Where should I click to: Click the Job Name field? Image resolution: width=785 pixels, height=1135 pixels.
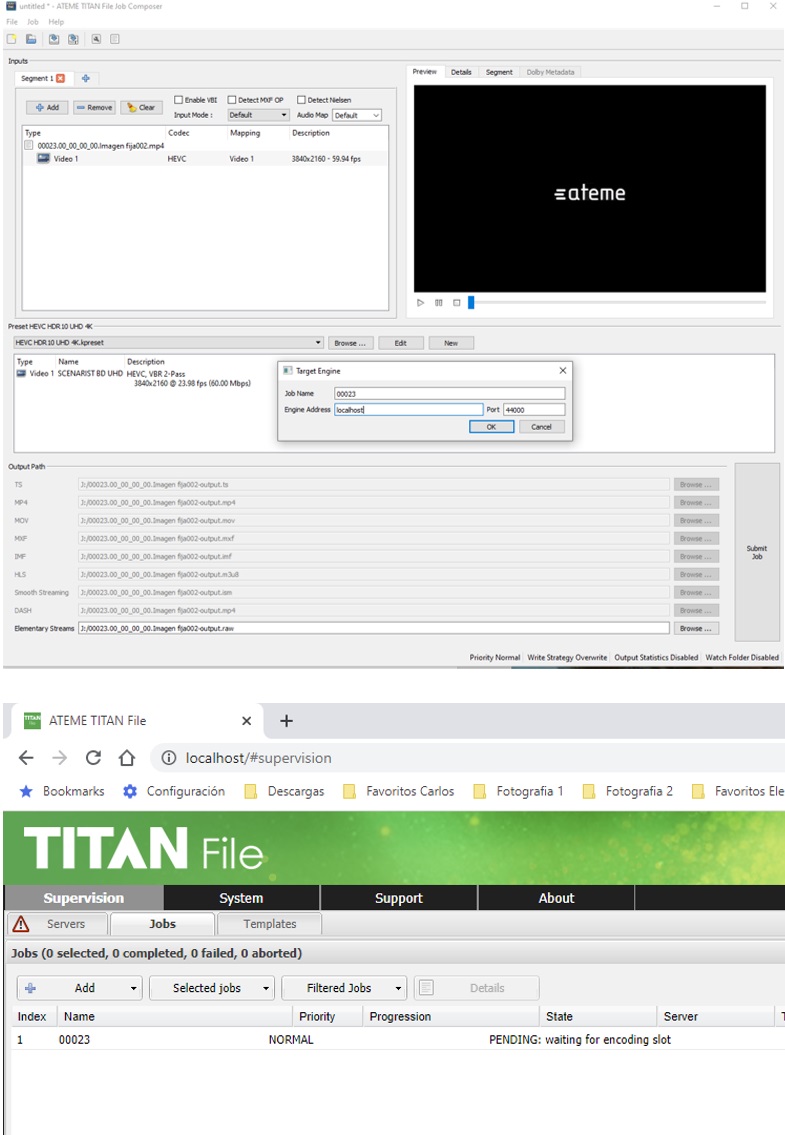click(x=449, y=394)
